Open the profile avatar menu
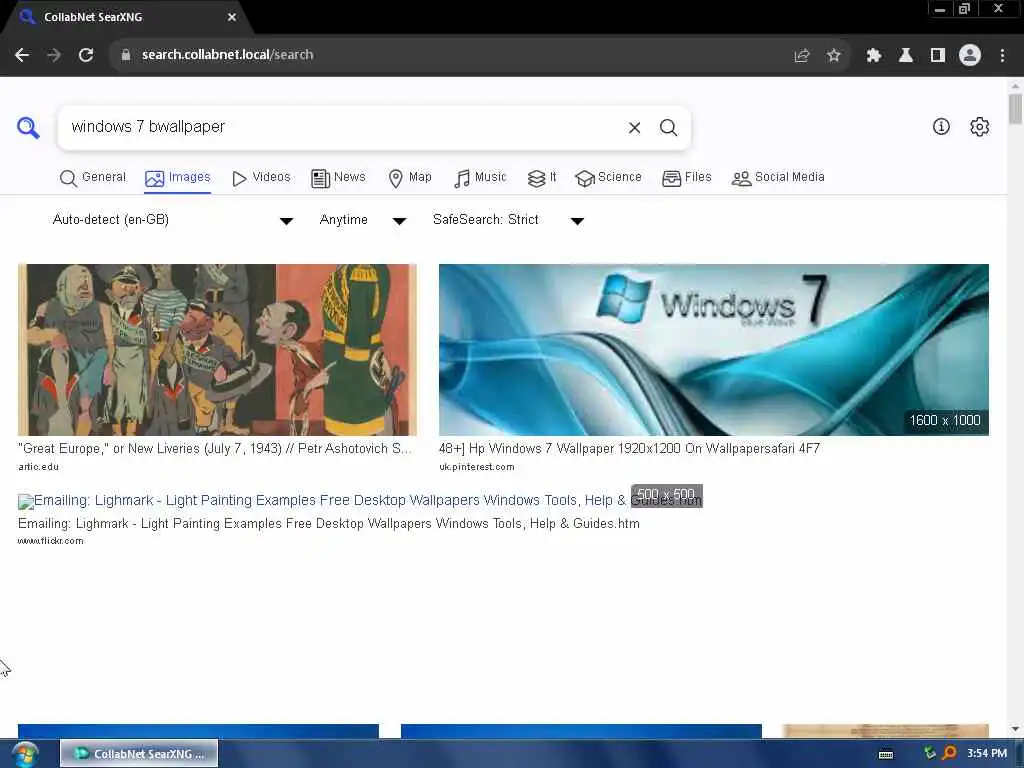This screenshot has width=1024, height=768. tap(970, 56)
